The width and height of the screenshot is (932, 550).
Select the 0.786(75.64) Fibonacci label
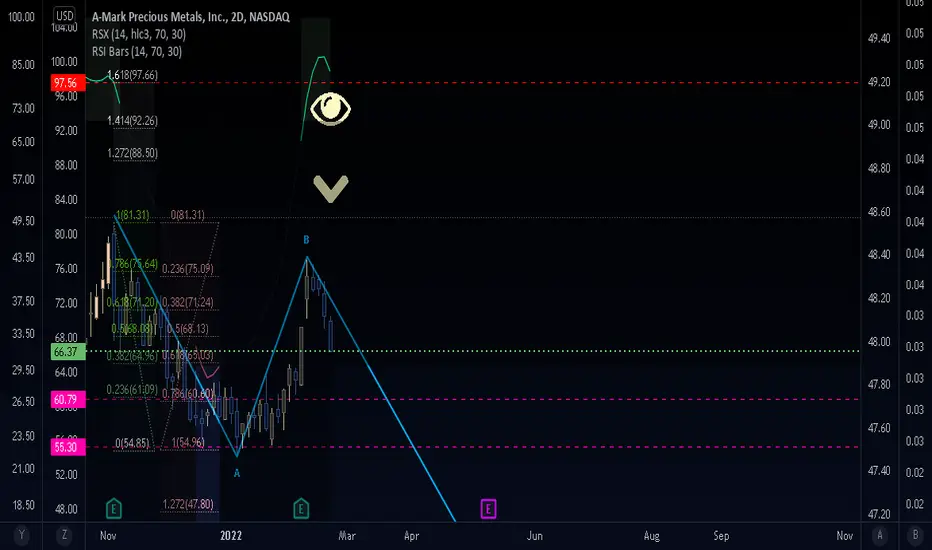tap(133, 264)
